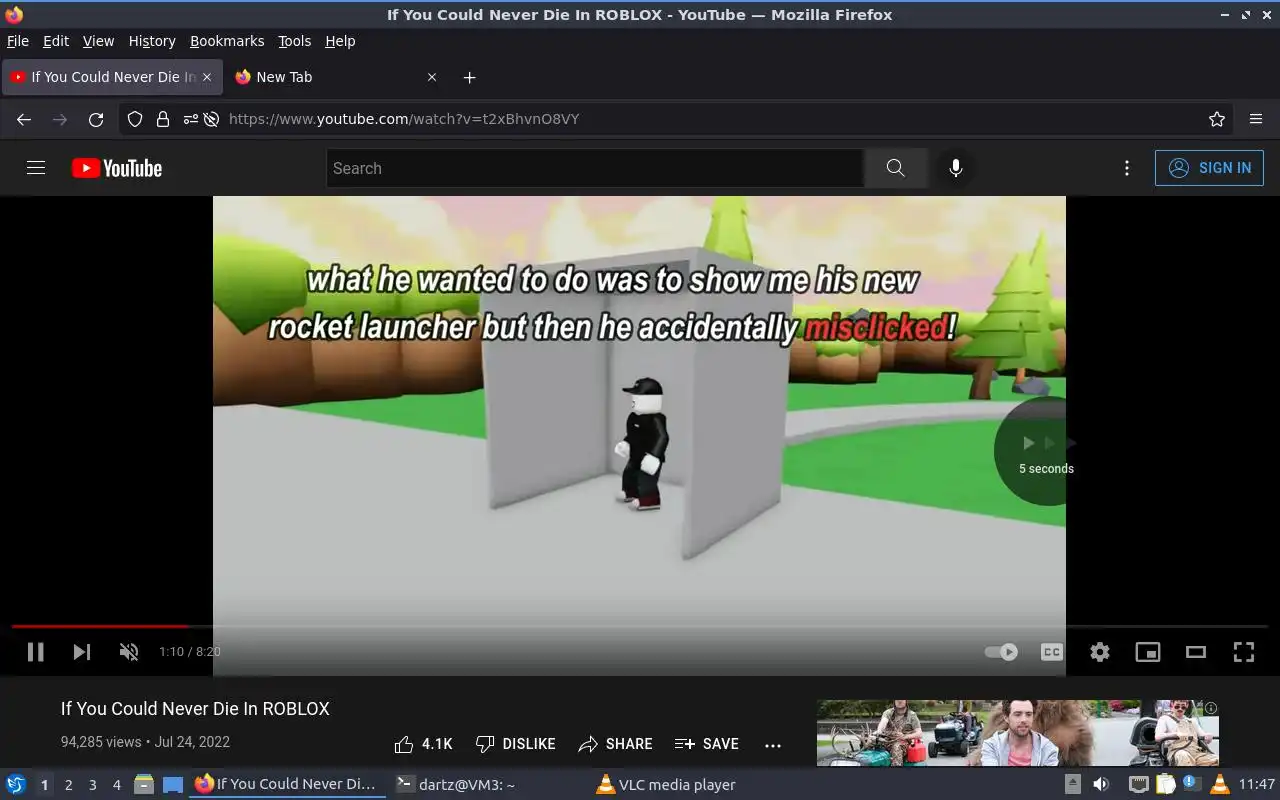Viewport: 1280px width, 800px height.
Task: Start voice search with the microphone
Action: pos(956,168)
